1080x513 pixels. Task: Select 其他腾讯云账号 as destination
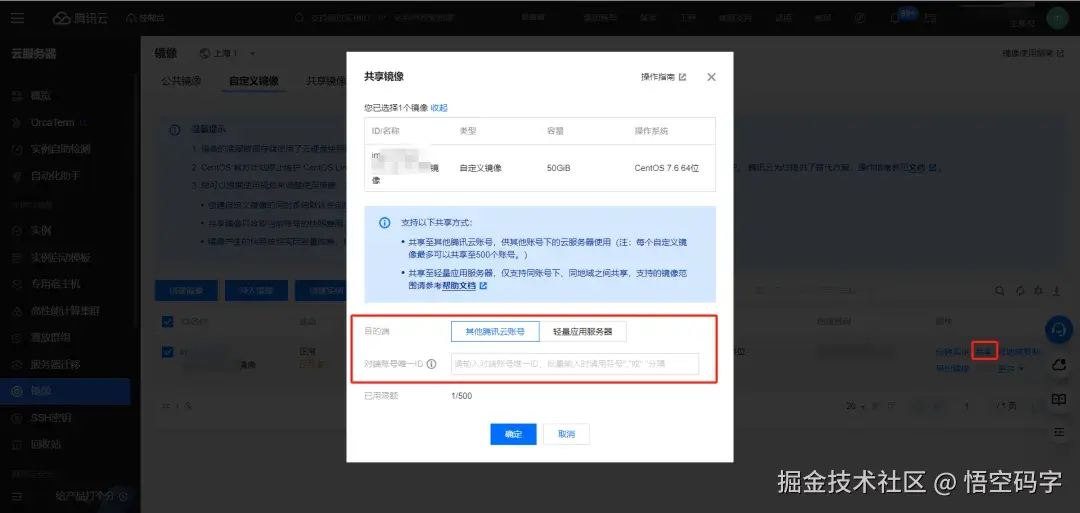pos(495,331)
